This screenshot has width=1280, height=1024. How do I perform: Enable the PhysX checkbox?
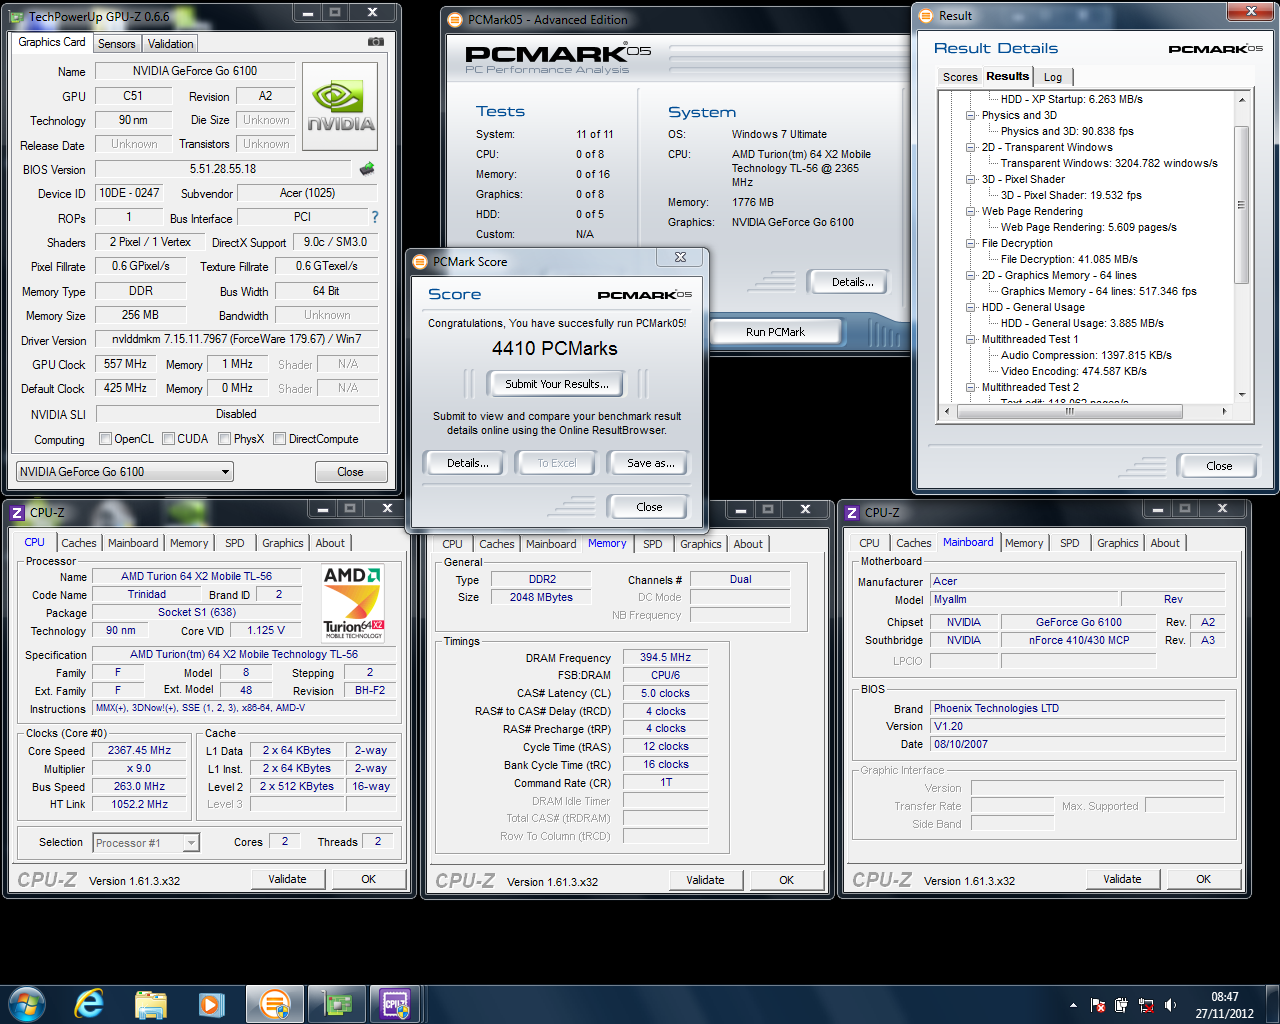tap(225, 438)
